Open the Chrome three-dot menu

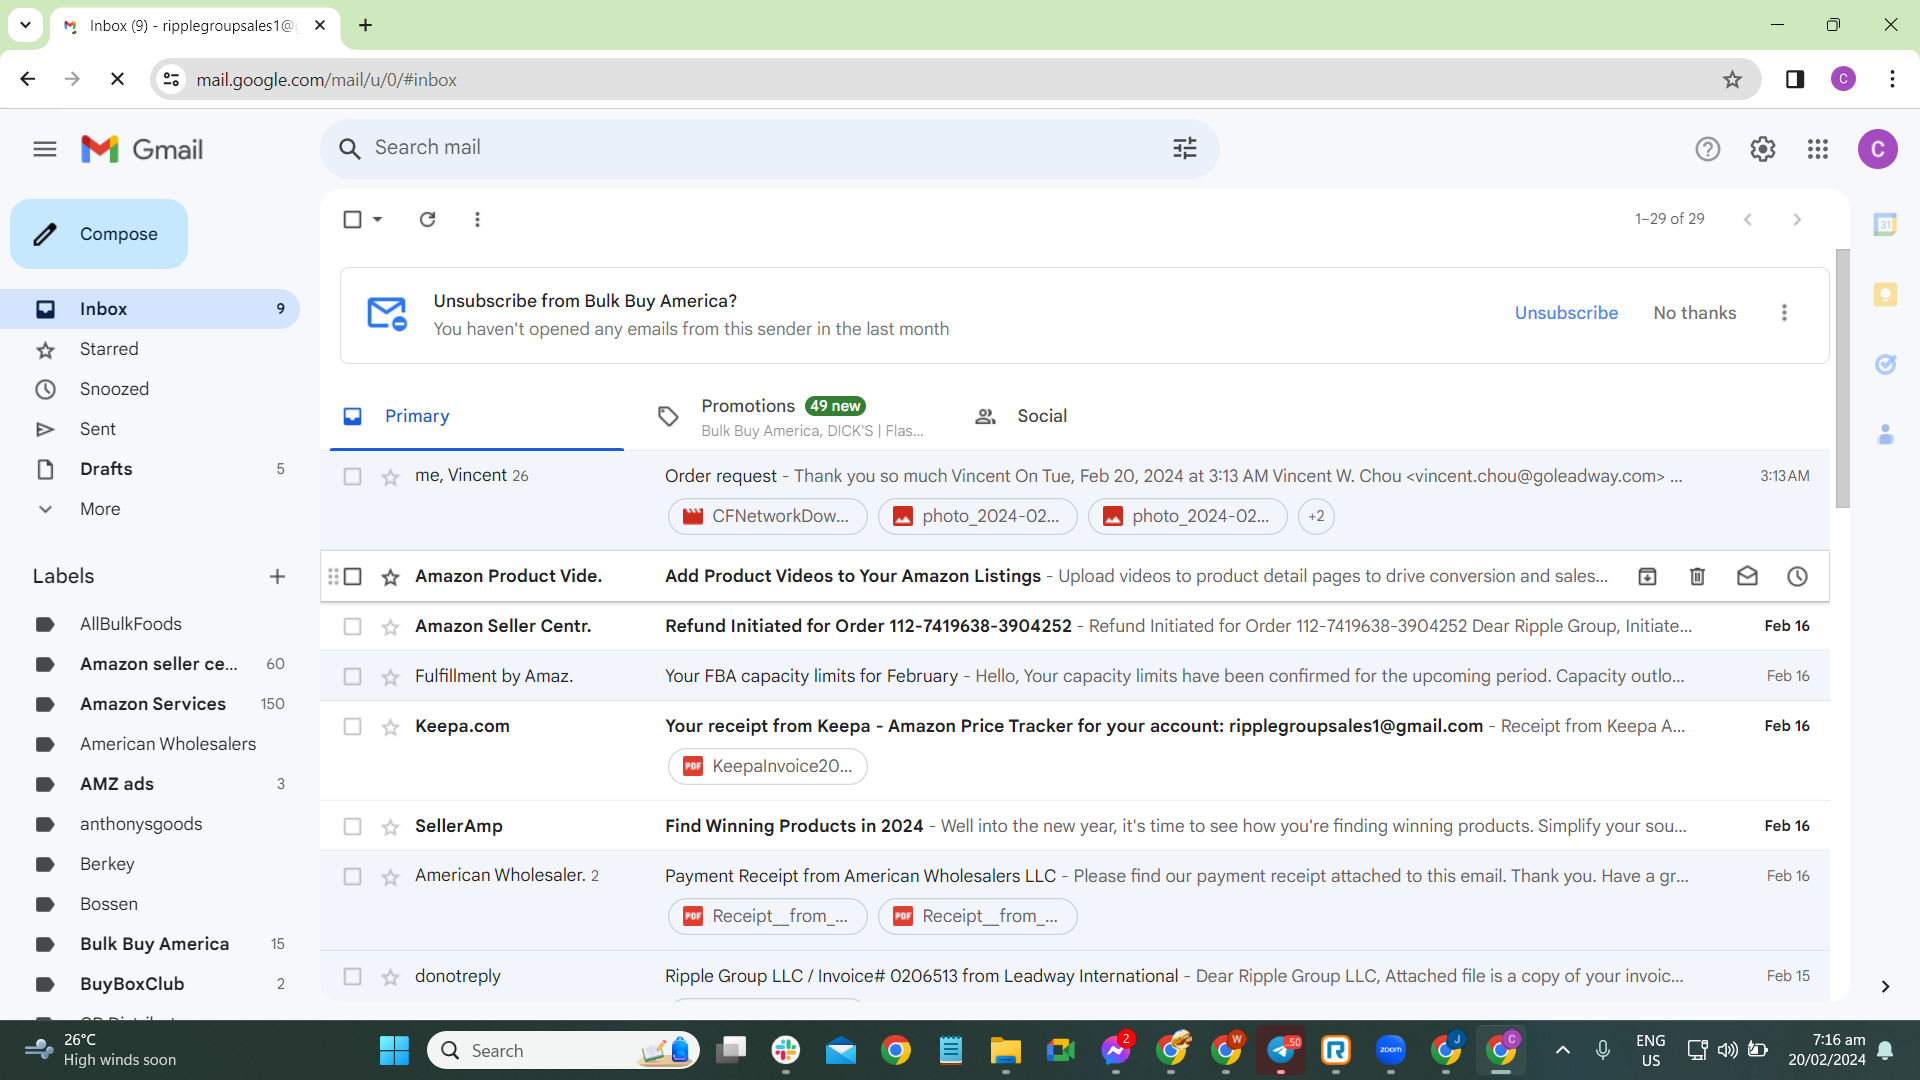(x=1892, y=79)
